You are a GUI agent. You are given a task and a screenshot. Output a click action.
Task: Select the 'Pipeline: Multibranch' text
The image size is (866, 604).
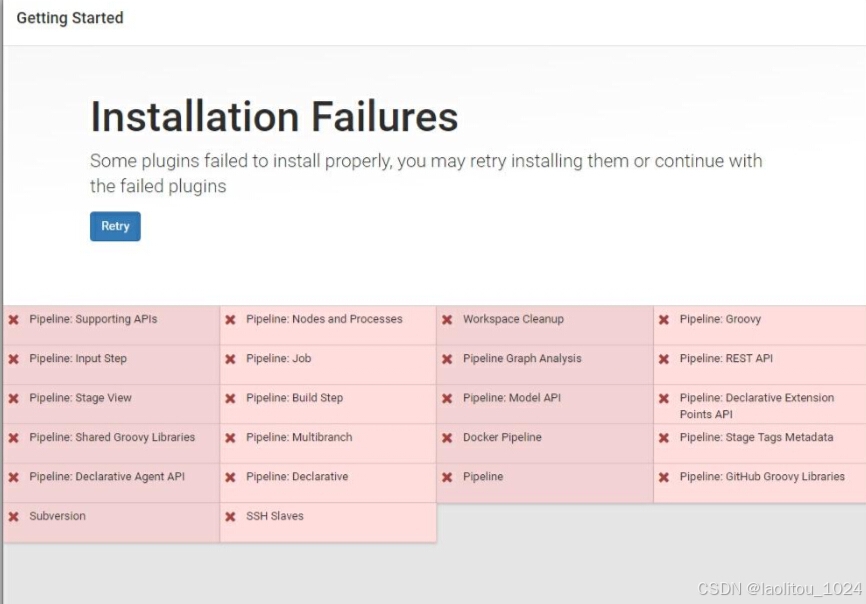(x=299, y=437)
